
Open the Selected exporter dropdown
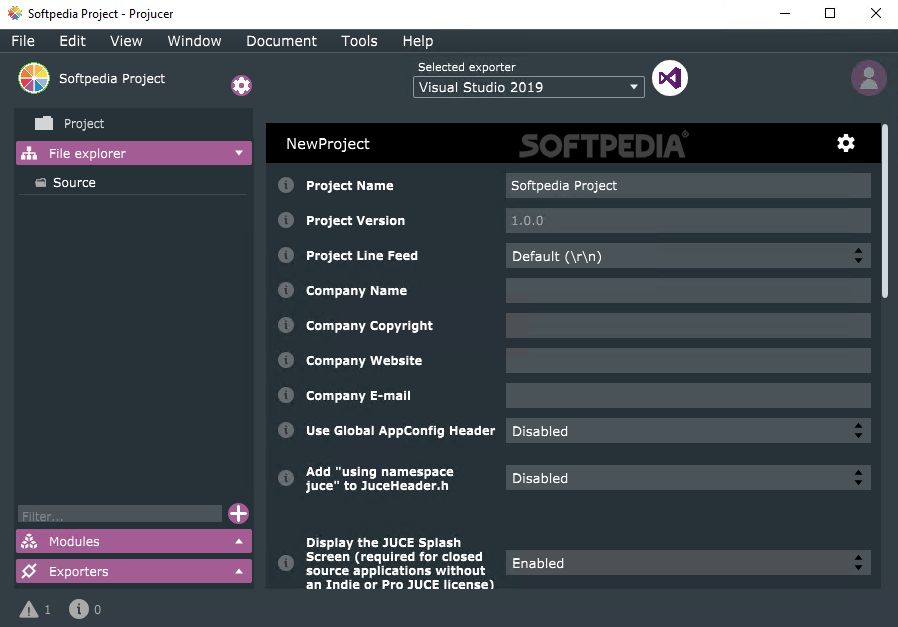529,87
